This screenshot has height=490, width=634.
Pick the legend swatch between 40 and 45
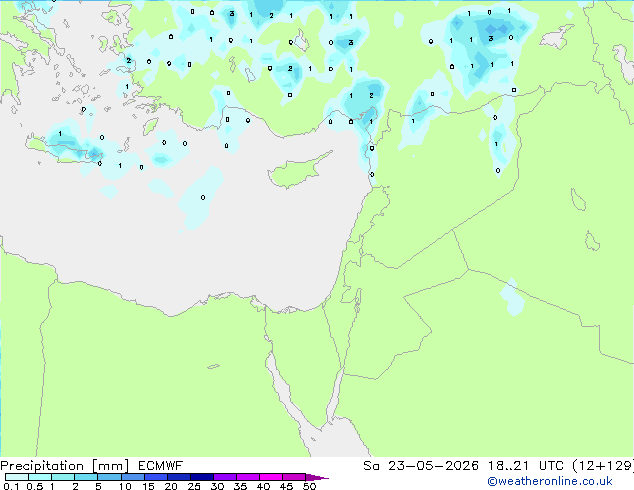271,477
